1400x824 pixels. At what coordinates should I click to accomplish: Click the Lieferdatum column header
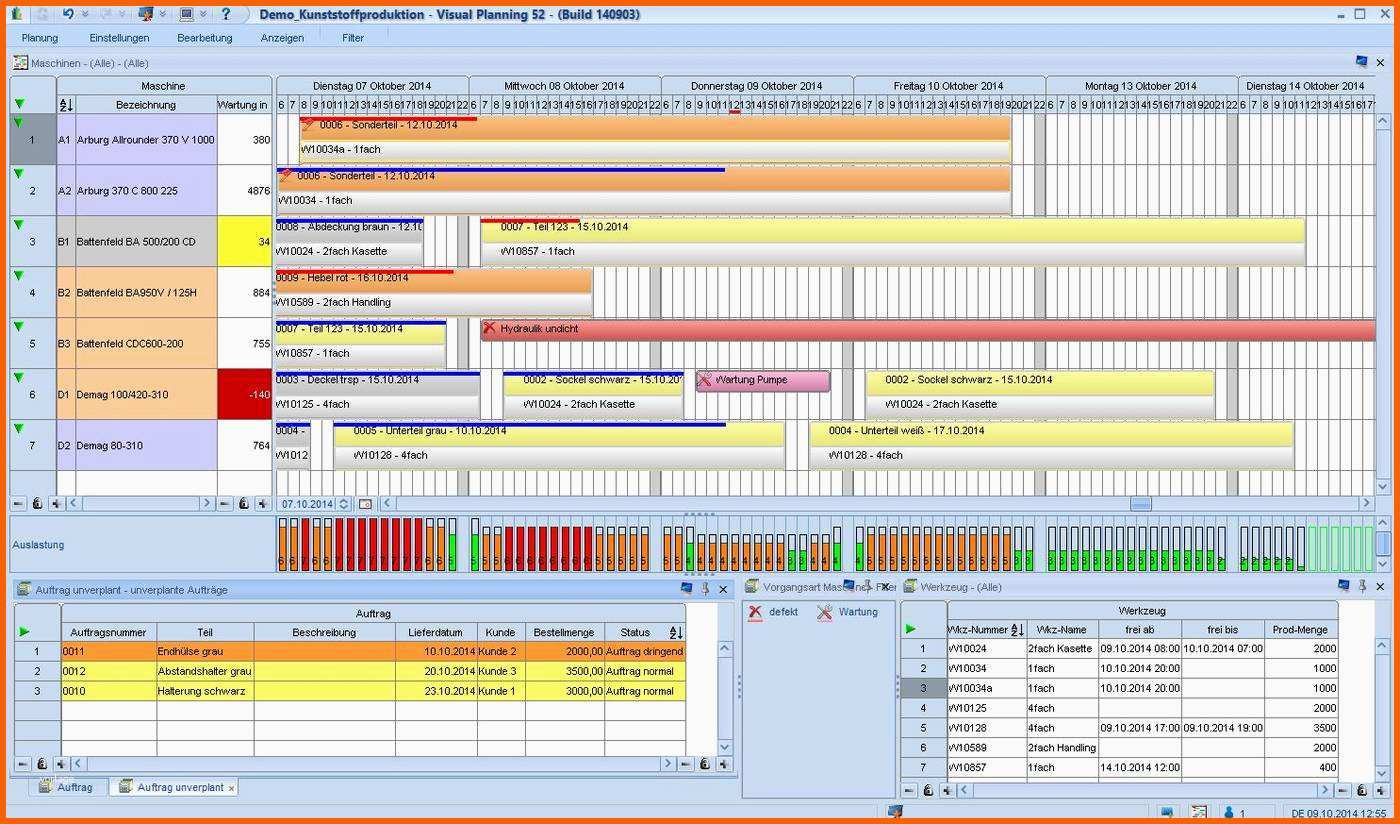click(x=436, y=632)
